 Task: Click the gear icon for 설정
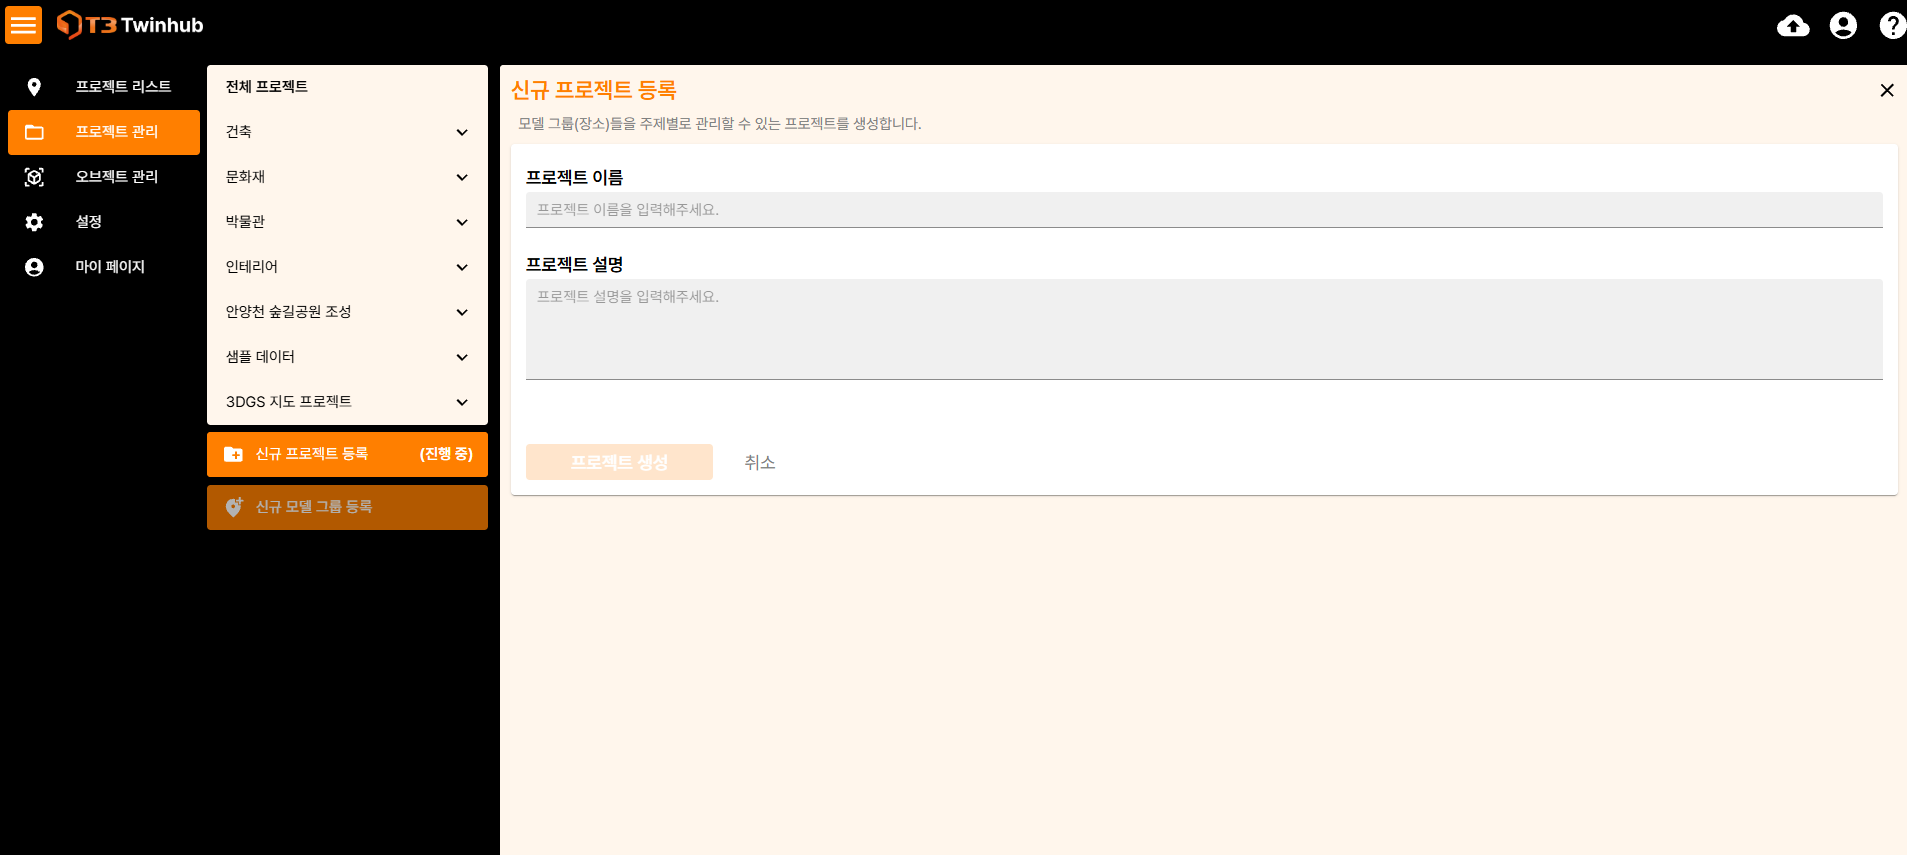[34, 222]
